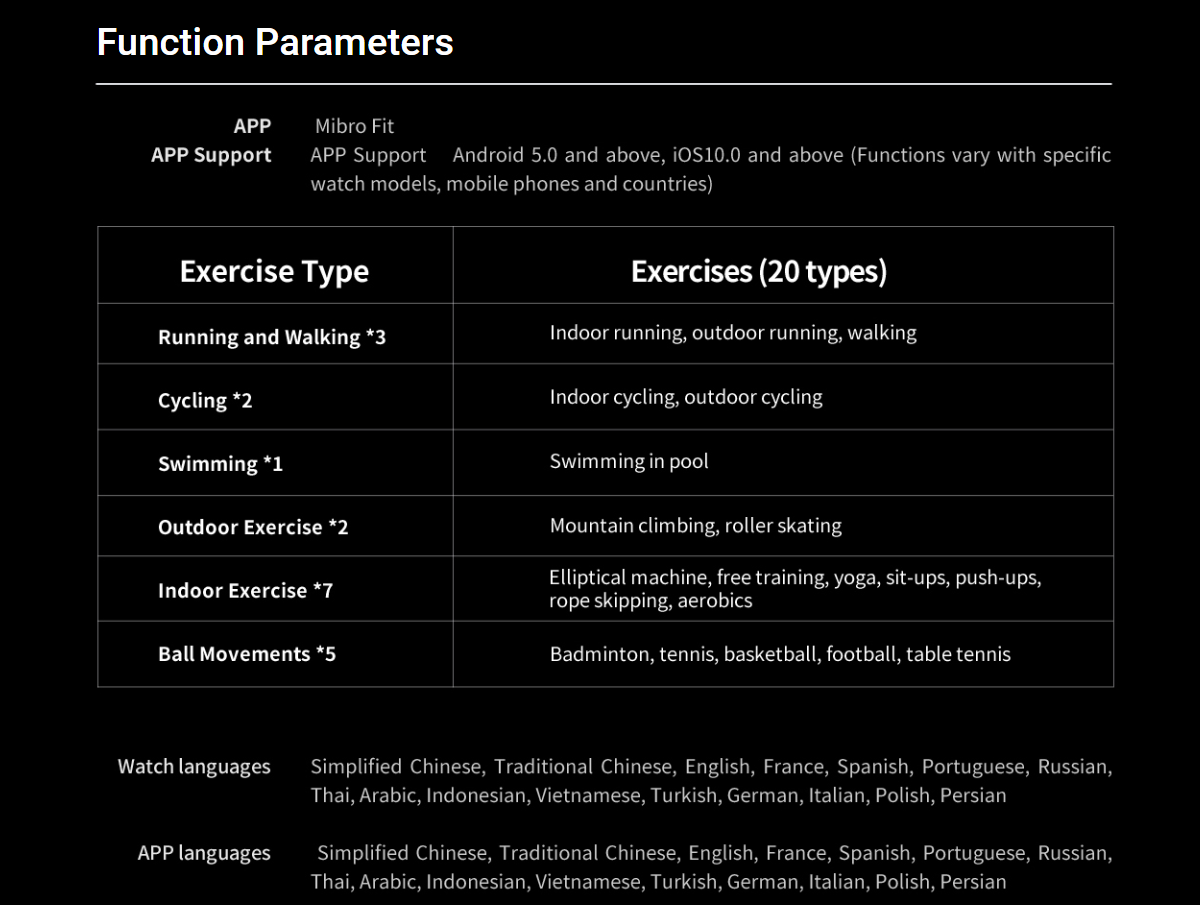Click the Exercises (20 types) column header
Image resolution: width=1200 pixels, height=905 pixels.
[x=758, y=272]
